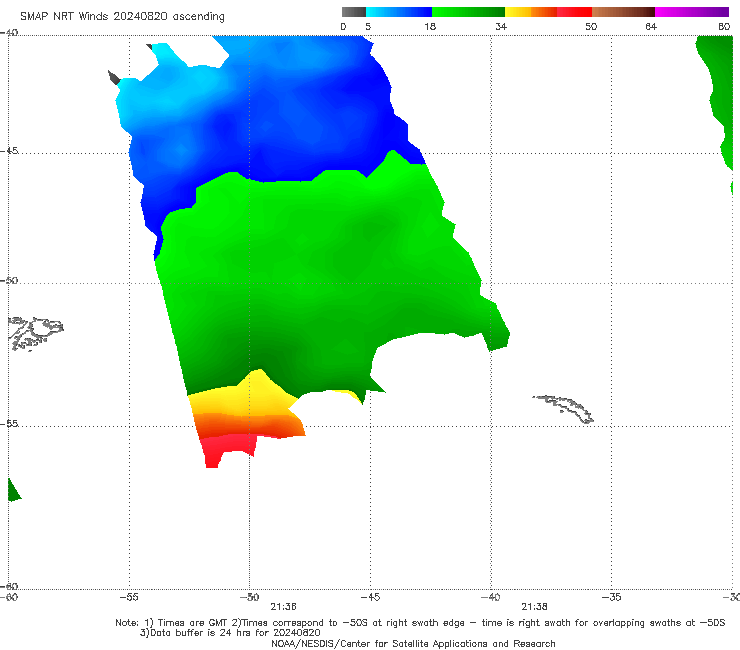Viewport: 740px width, 650px height.
Task: Click the title 'SMAP NRT Winds 20240820 ascending'
Action: (122, 17)
